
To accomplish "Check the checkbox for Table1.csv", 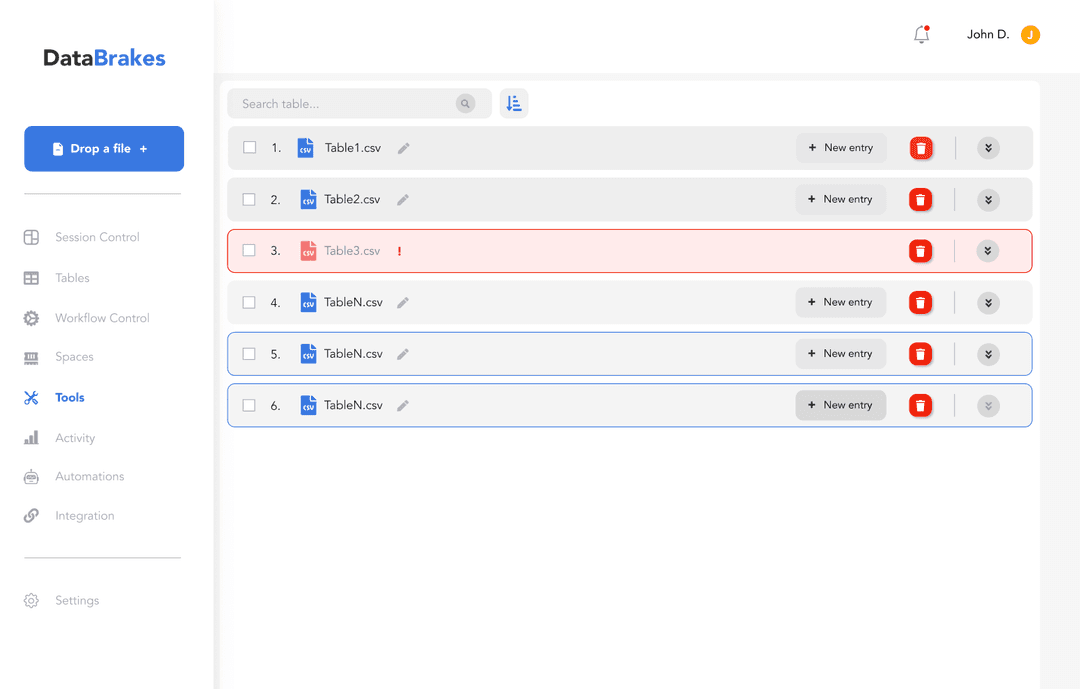I will click(x=249, y=147).
